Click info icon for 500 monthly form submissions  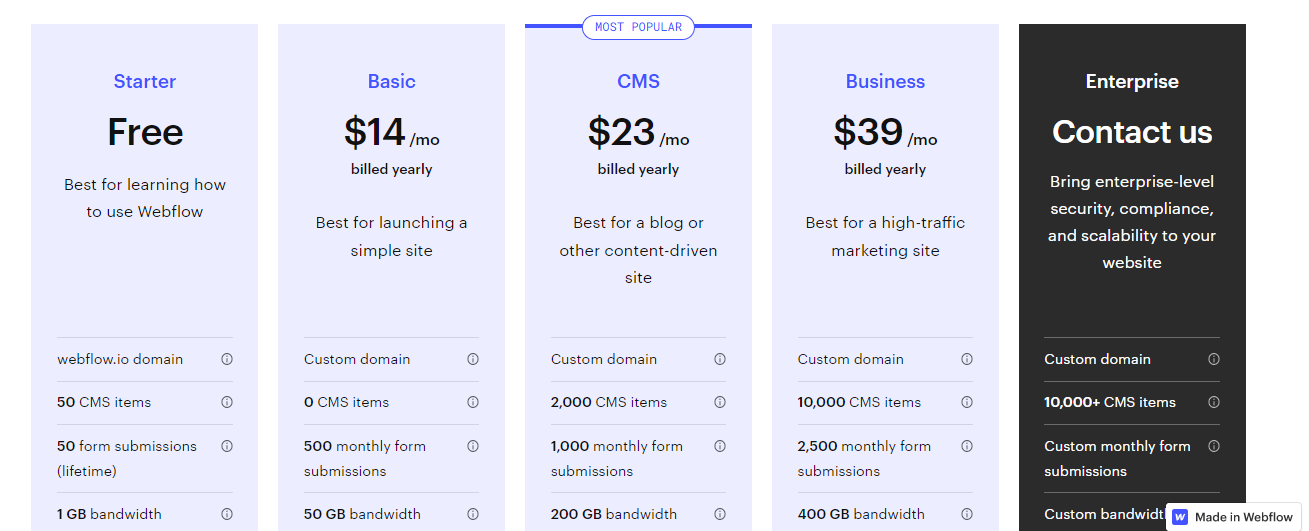tap(473, 446)
